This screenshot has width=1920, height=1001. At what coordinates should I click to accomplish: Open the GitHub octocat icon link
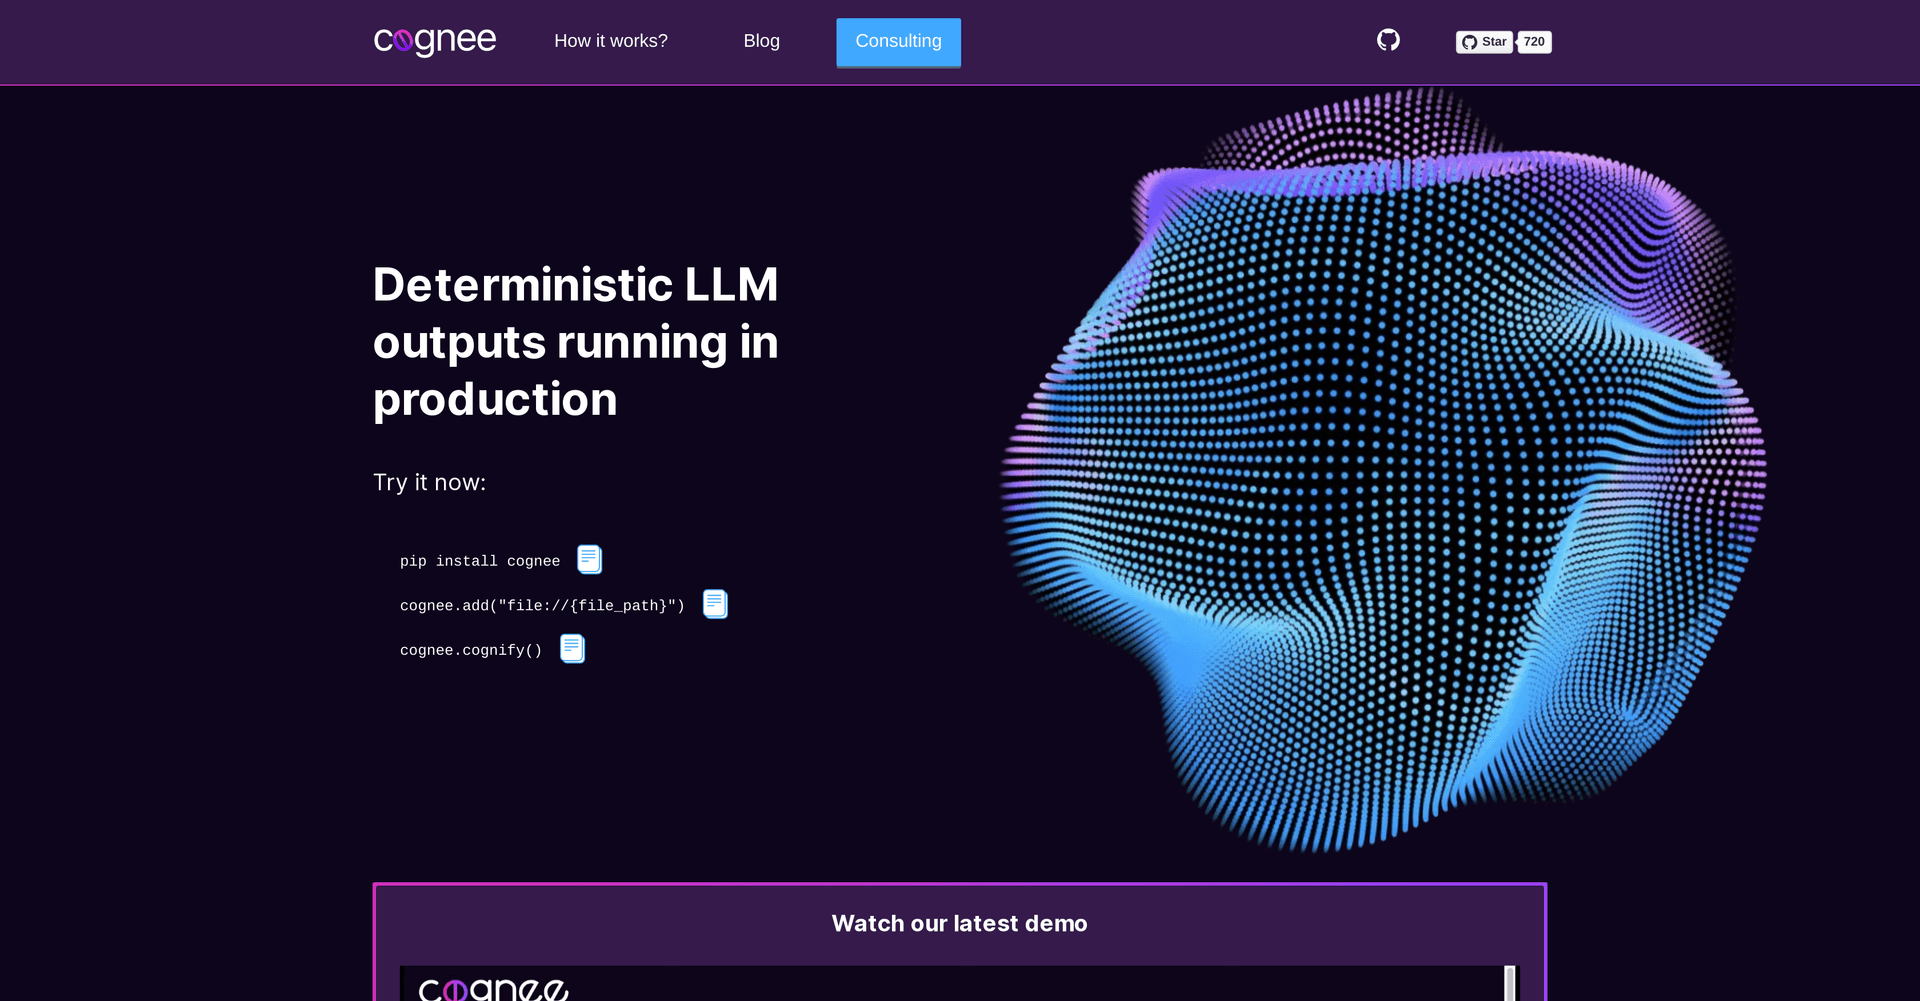pyautogui.click(x=1388, y=40)
